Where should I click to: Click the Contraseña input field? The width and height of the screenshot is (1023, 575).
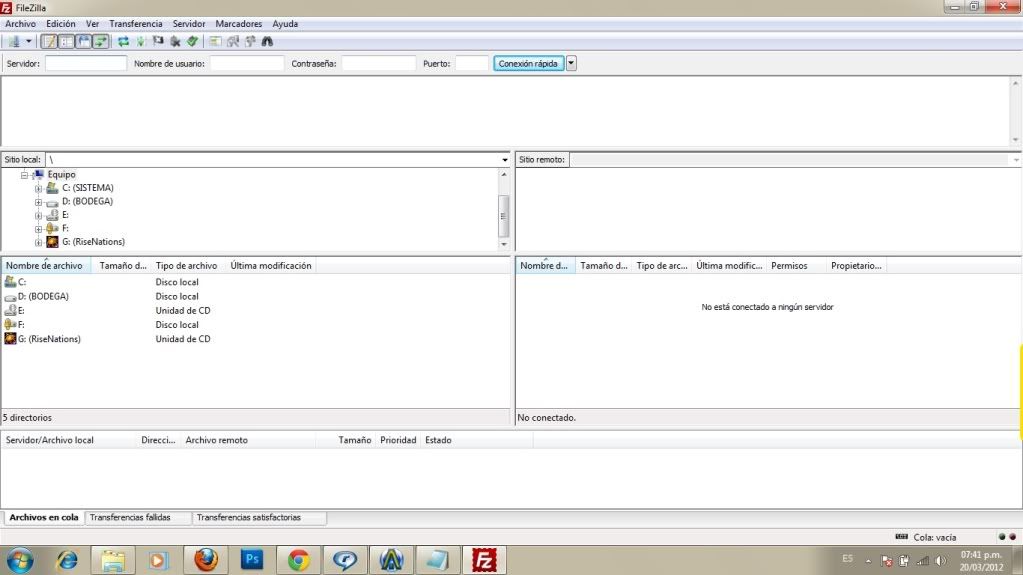coord(378,63)
